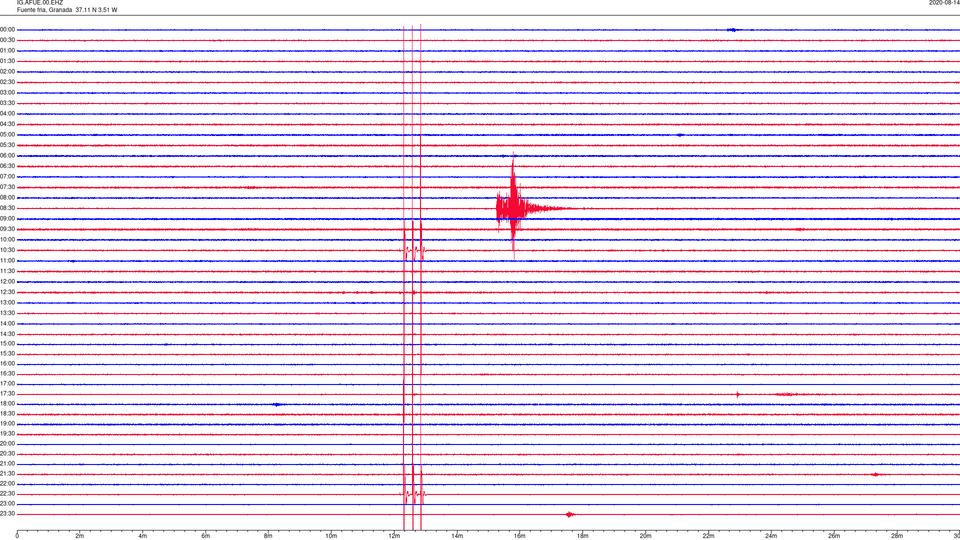Click the 2m tick label on the axis

(80, 536)
